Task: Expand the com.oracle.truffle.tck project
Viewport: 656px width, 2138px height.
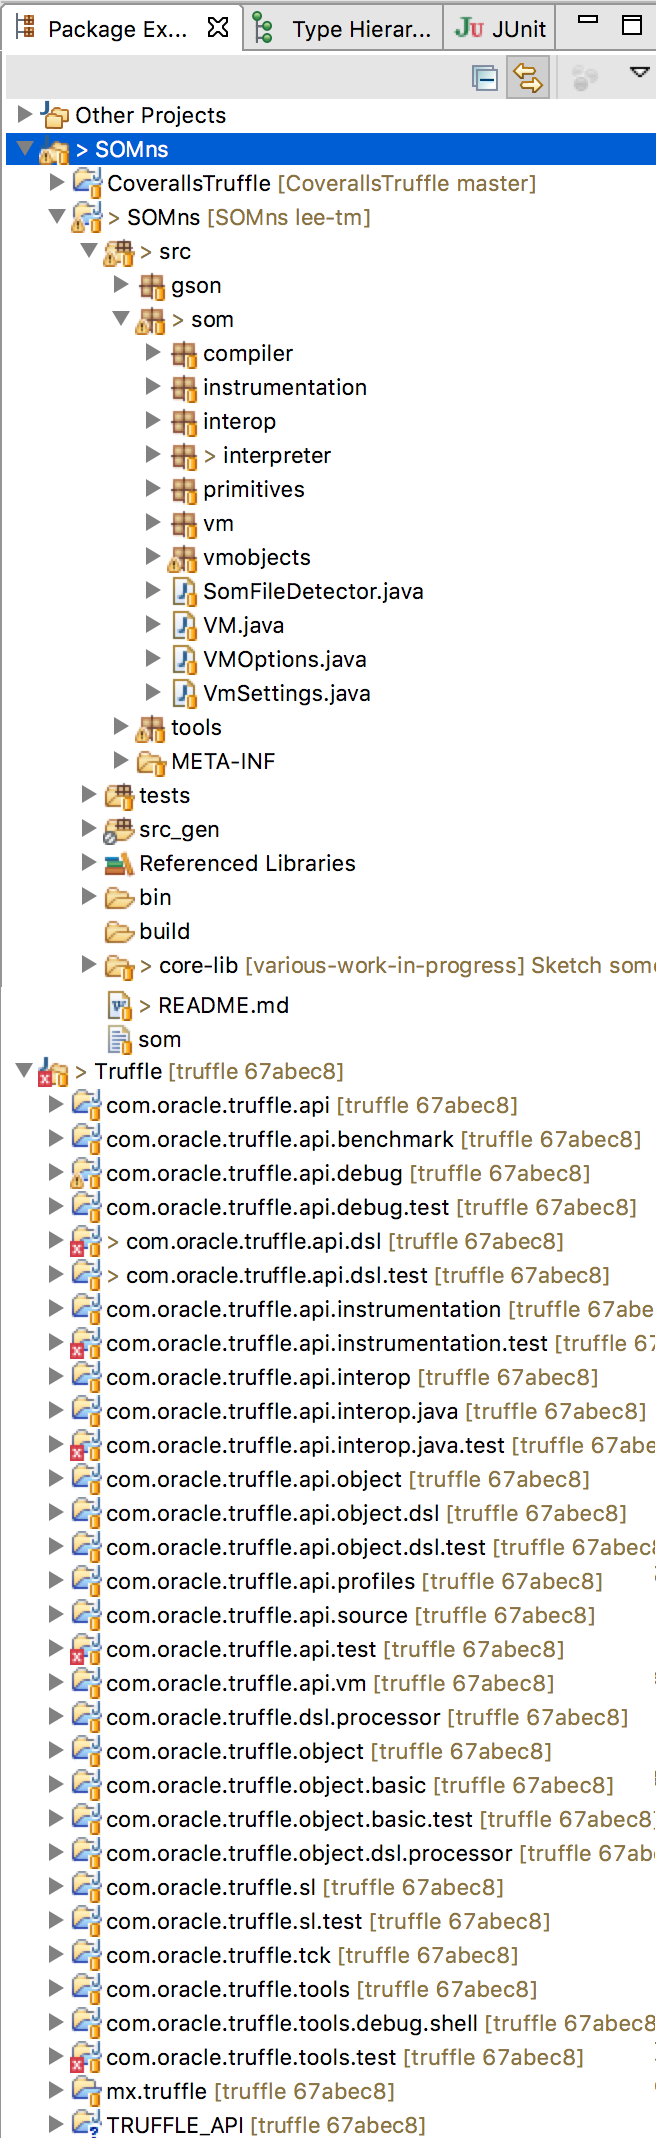Action: 57,1955
